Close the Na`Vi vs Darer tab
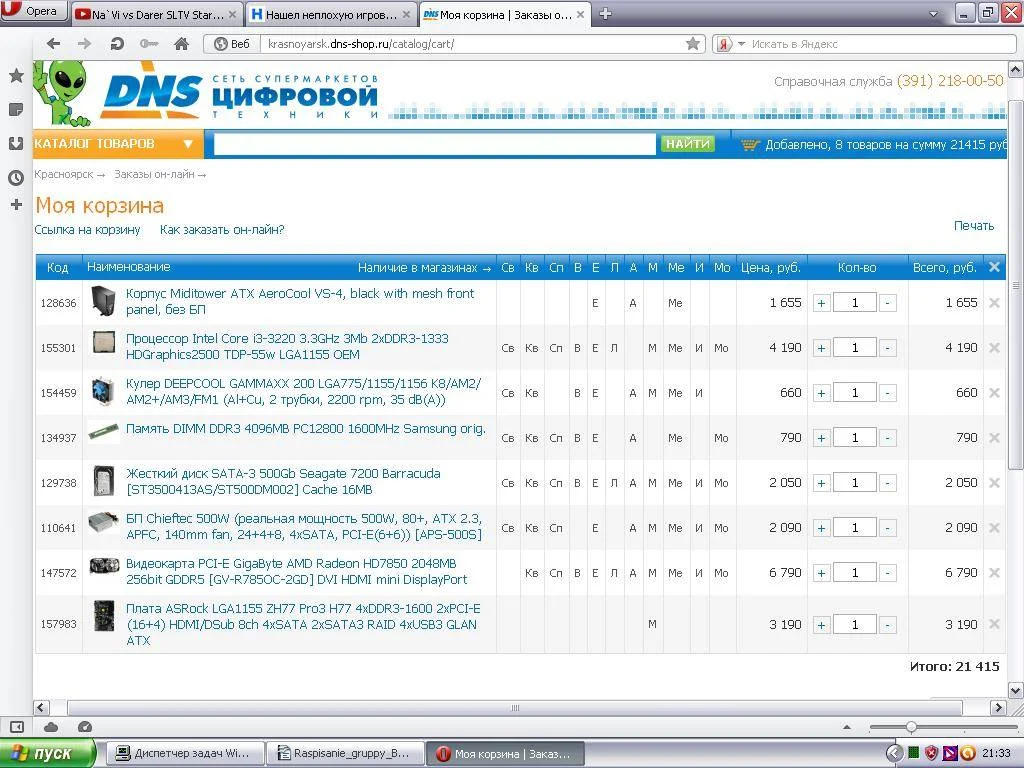1024x768 pixels. [233, 14]
